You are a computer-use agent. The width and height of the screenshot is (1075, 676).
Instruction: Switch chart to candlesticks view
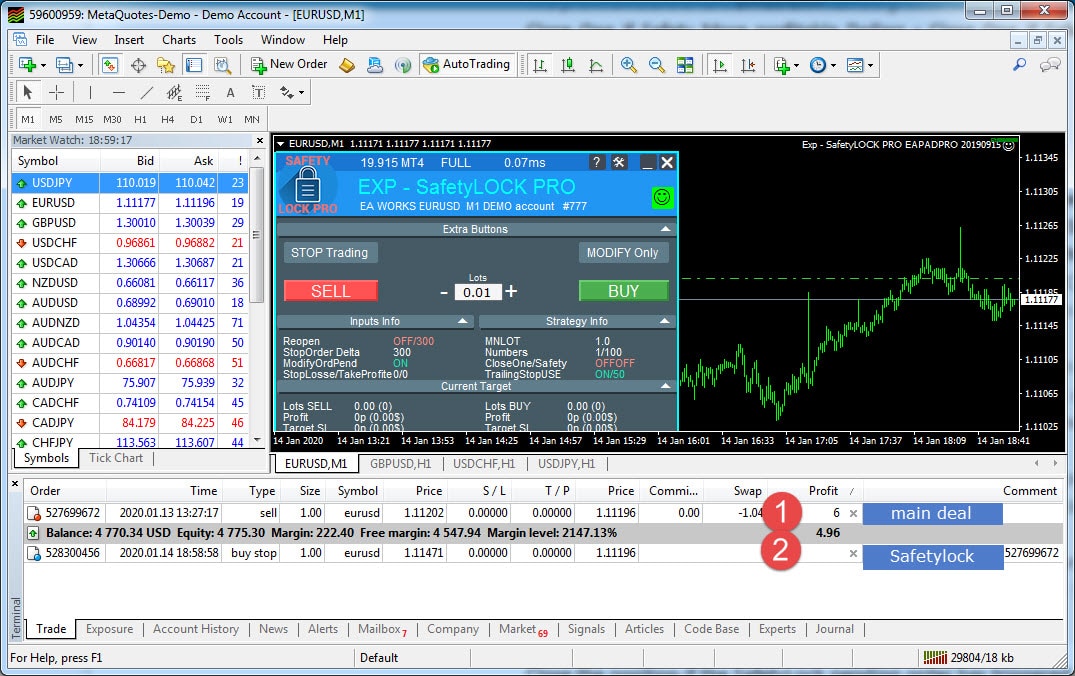click(x=568, y=65)
